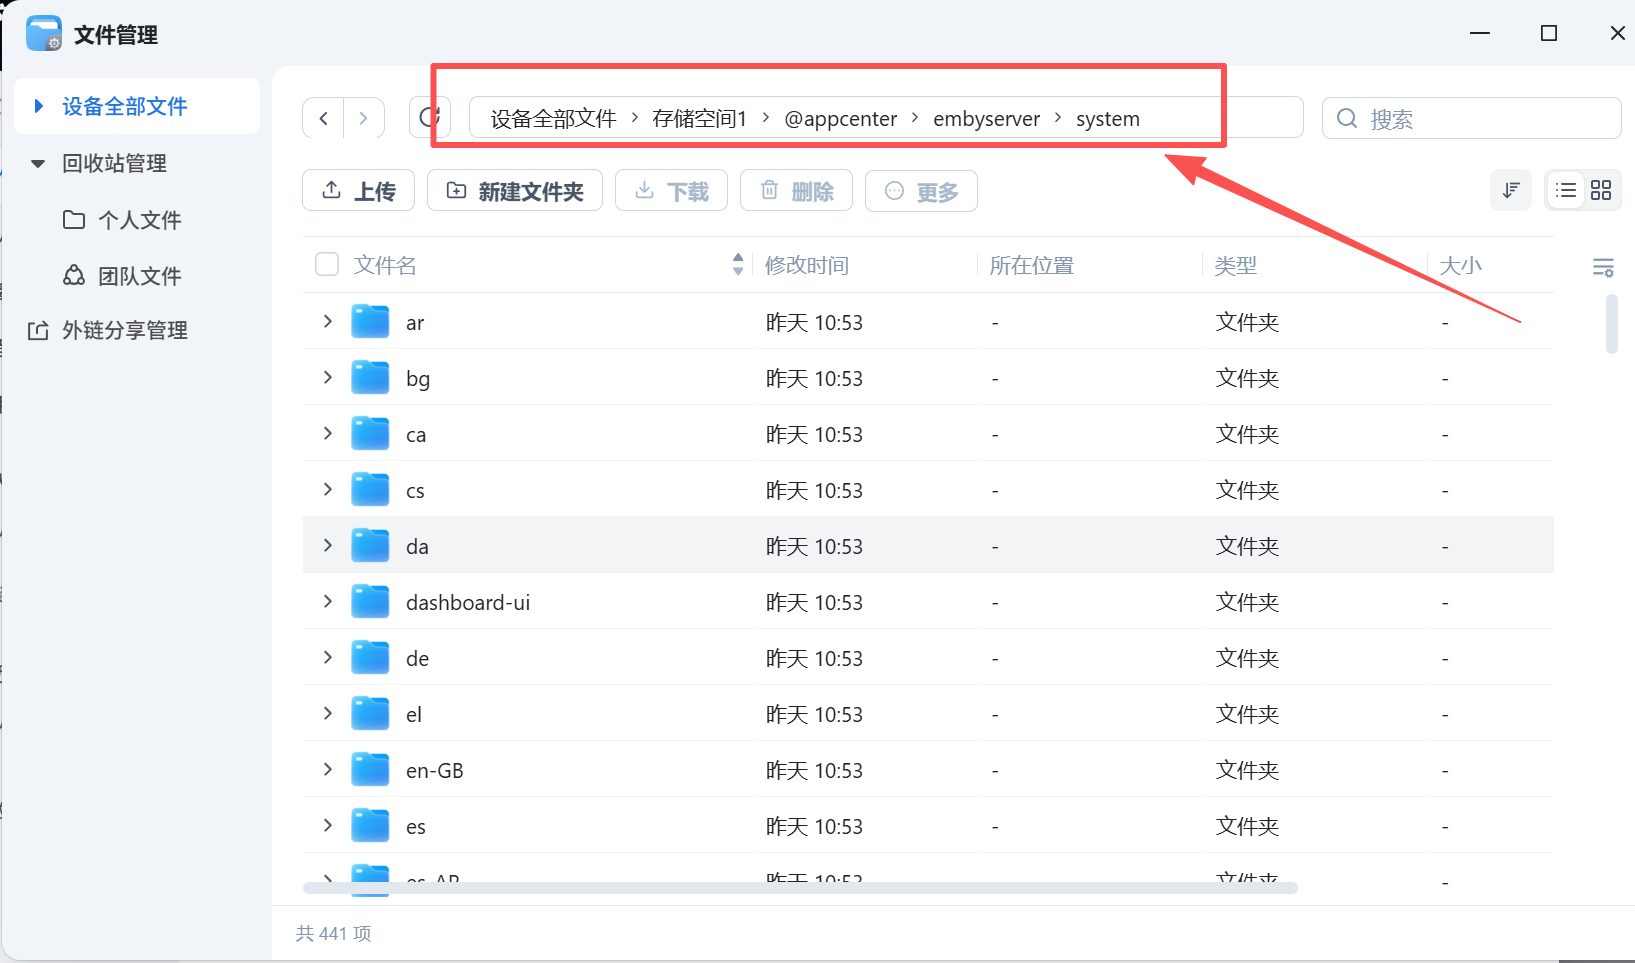Collapse the 回收站管理 sidebar section

pos(38,163)
